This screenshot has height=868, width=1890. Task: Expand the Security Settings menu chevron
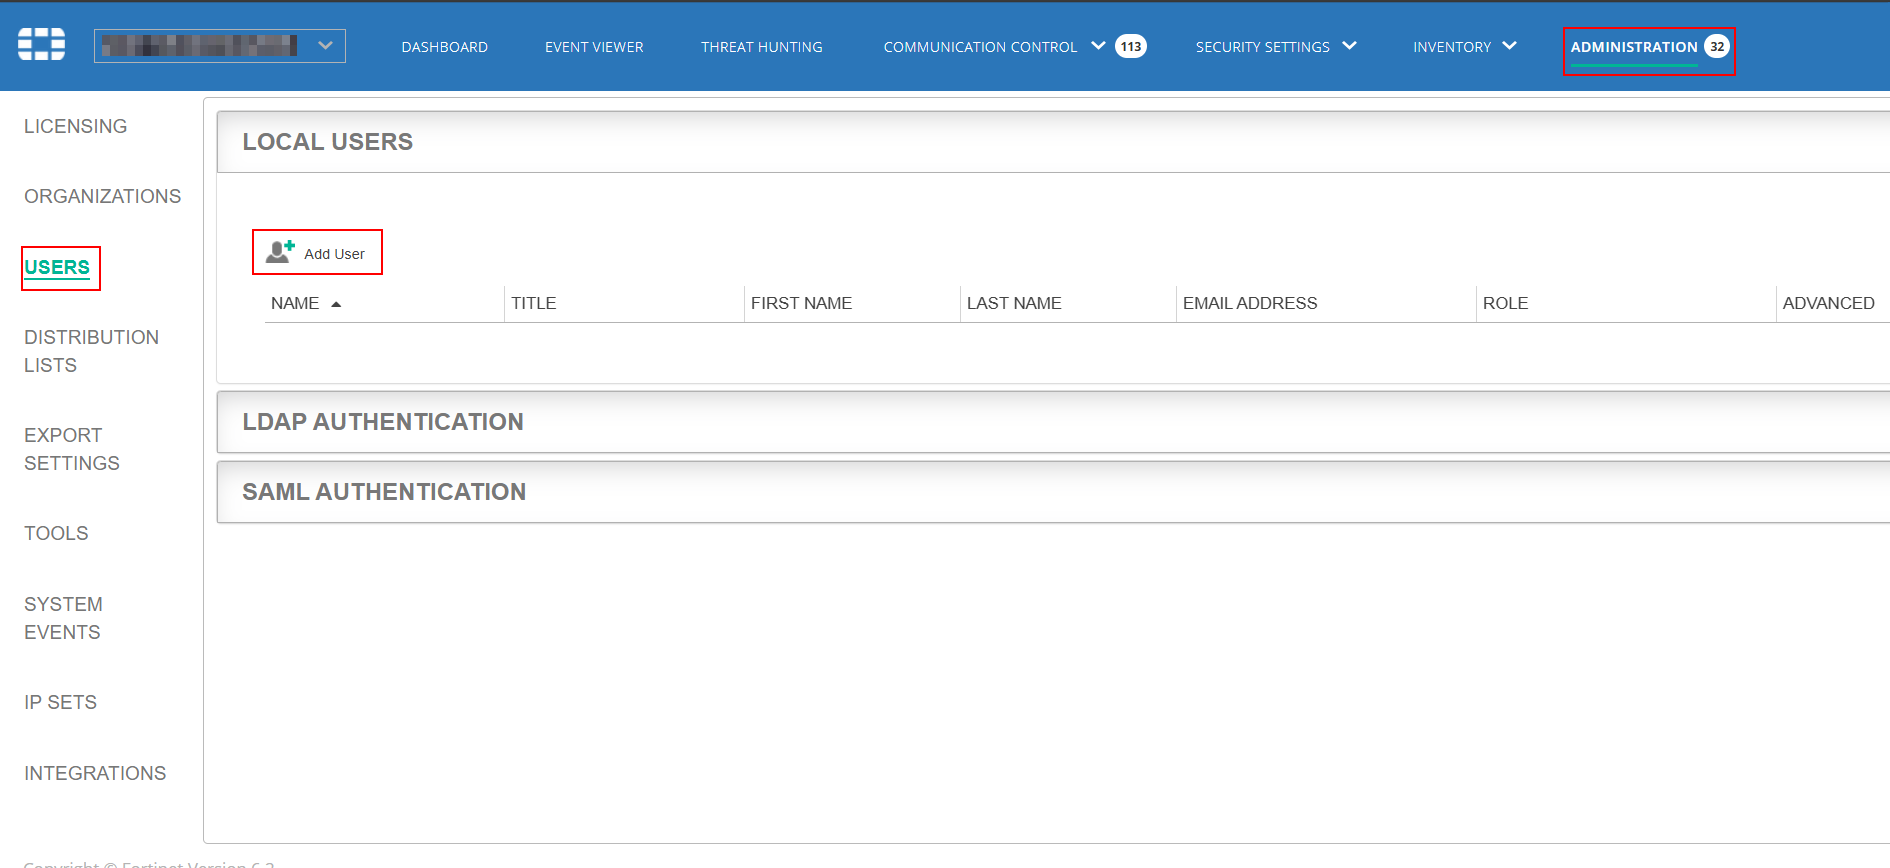tap(1349, 46)
